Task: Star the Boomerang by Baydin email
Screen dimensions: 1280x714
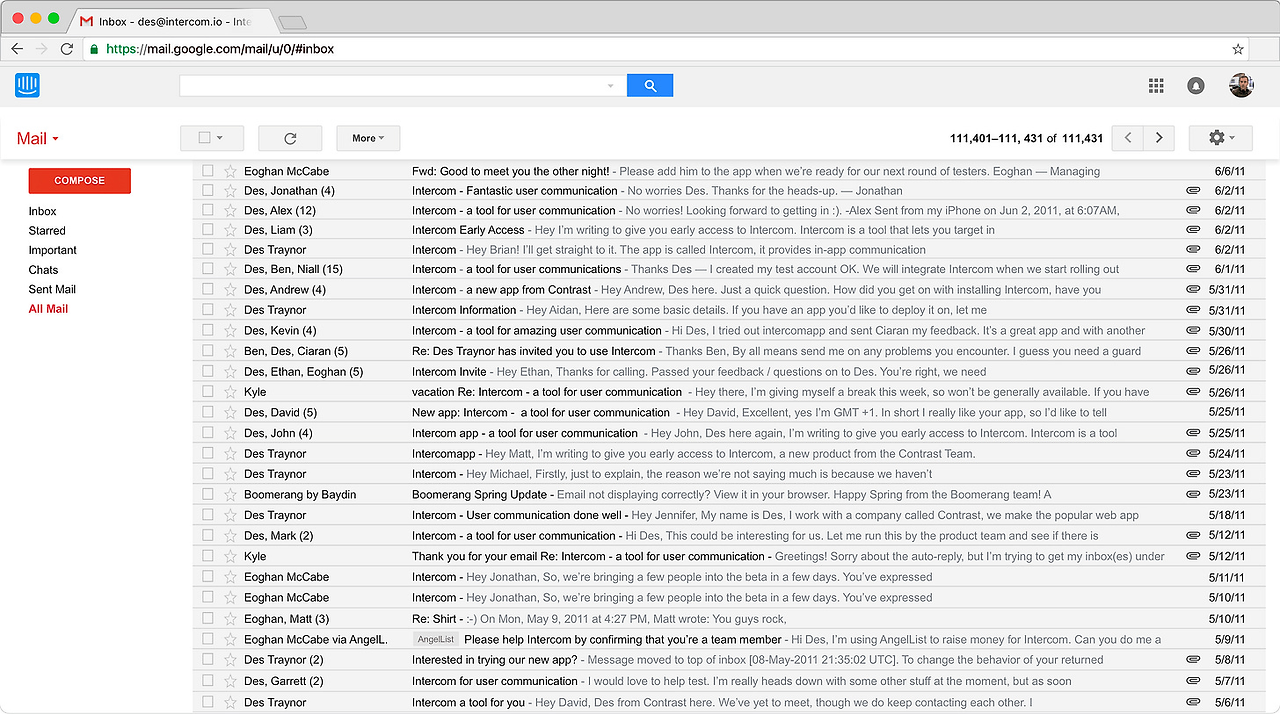Action: (x=230, y=494)
